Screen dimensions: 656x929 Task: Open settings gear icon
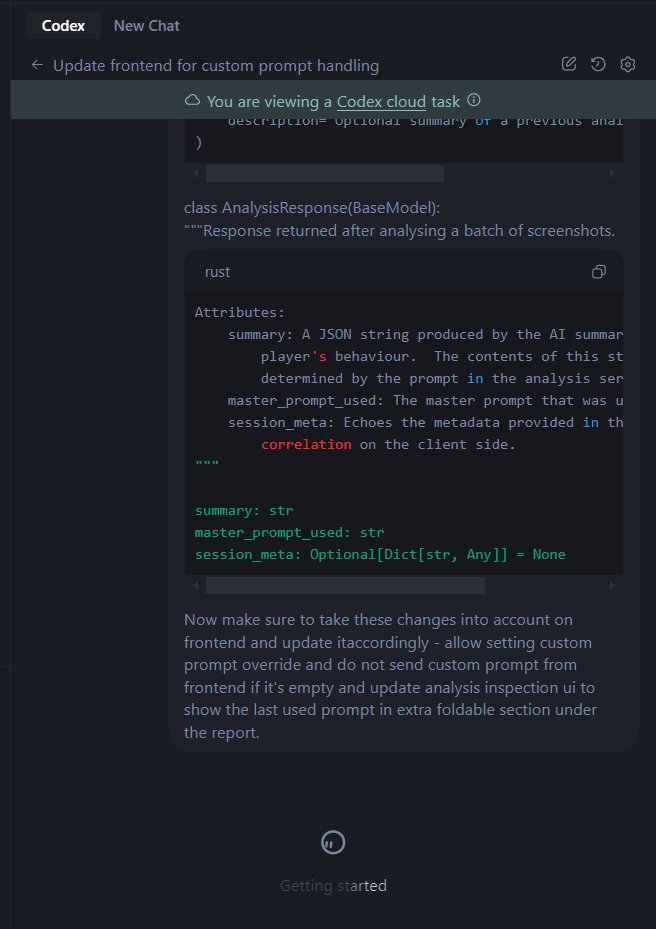pos(628,64)
